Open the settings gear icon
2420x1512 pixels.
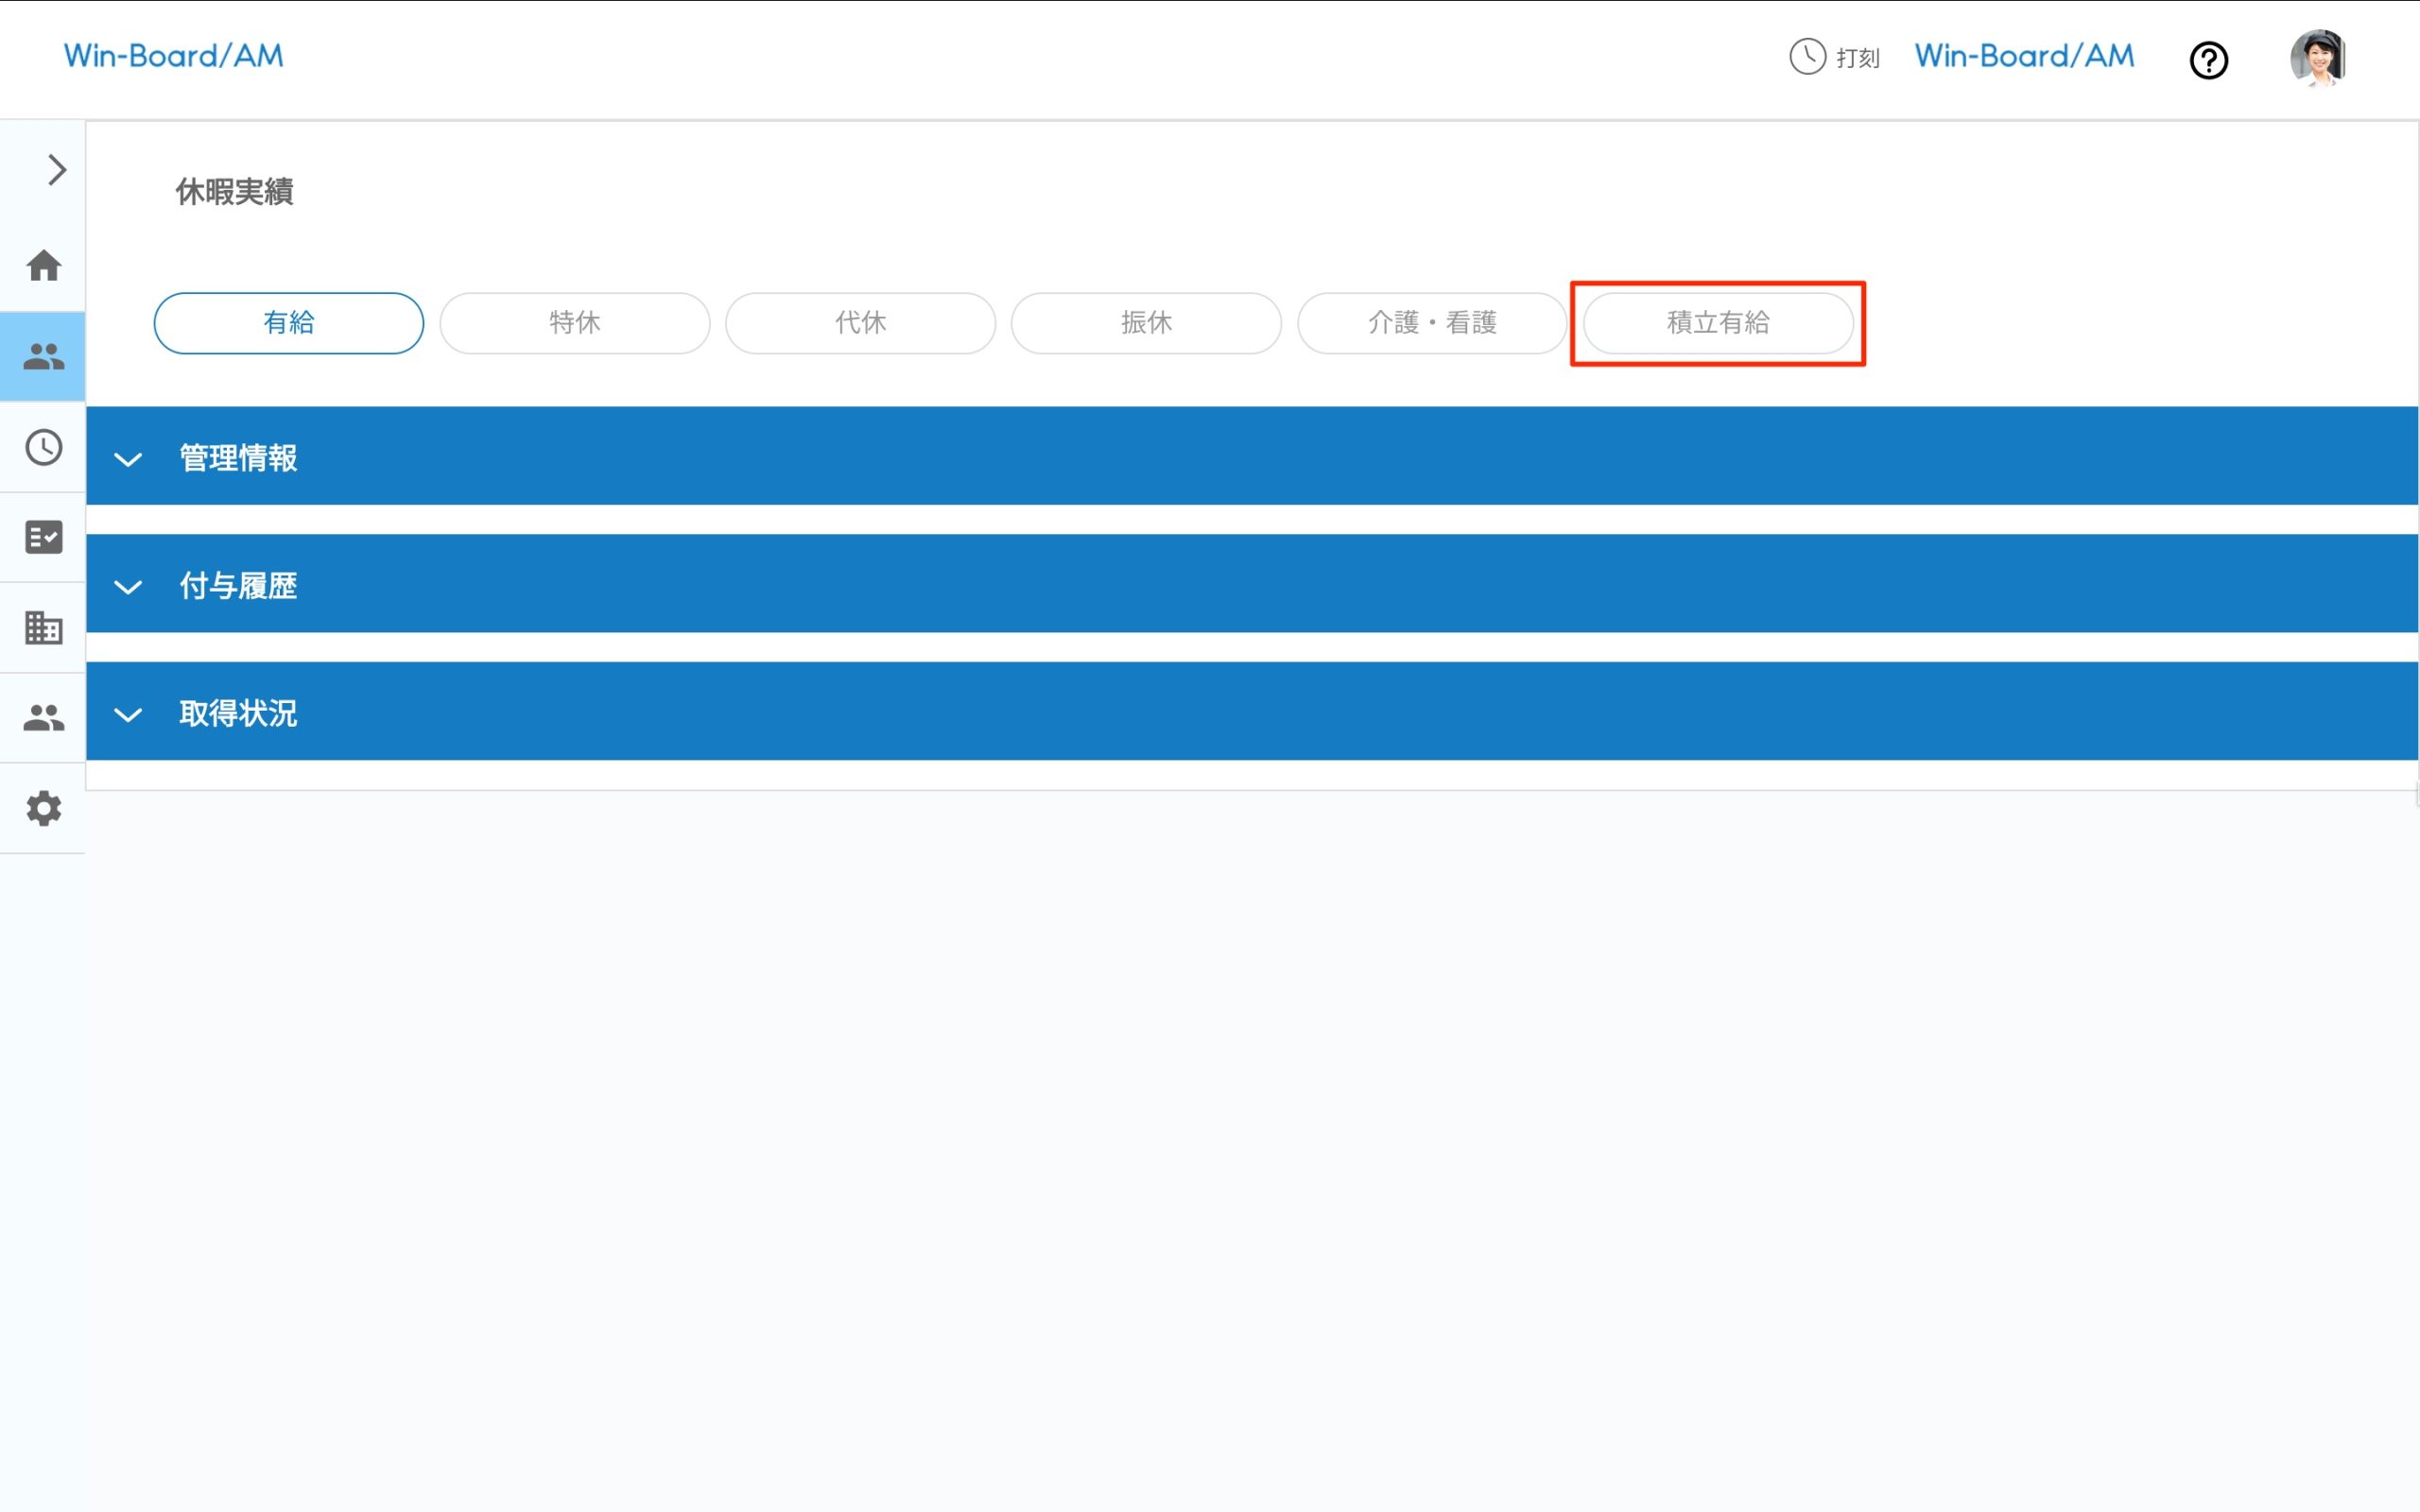coord(44,808)
